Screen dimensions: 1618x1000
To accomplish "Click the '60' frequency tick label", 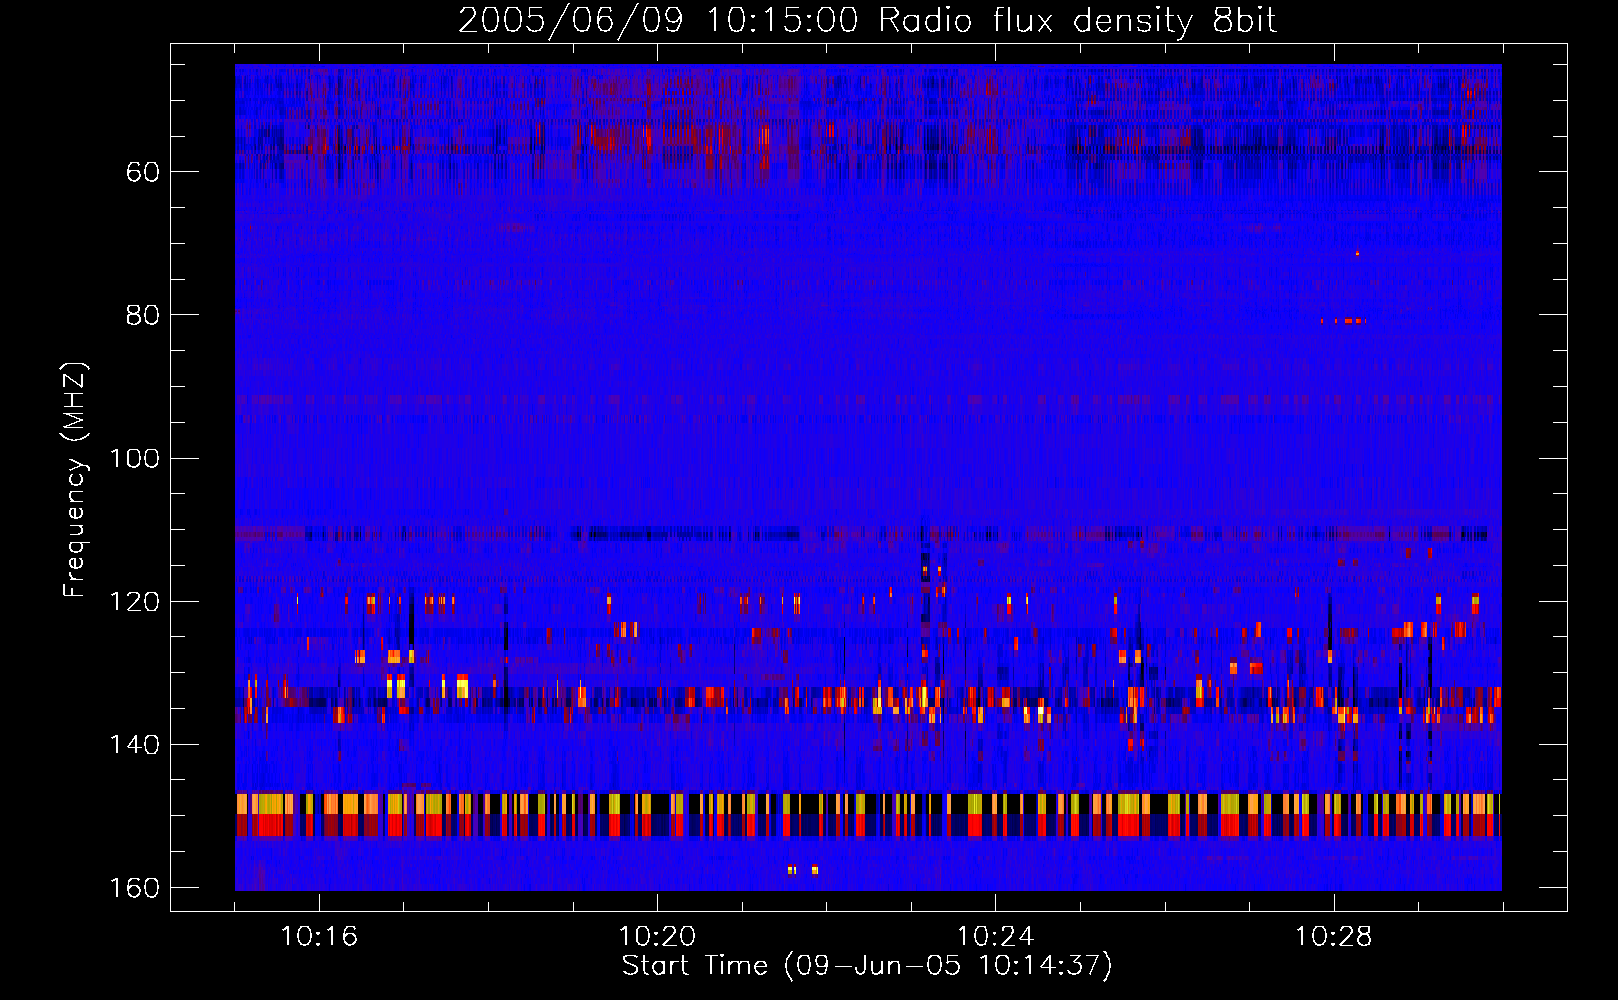I will [143, 172].
